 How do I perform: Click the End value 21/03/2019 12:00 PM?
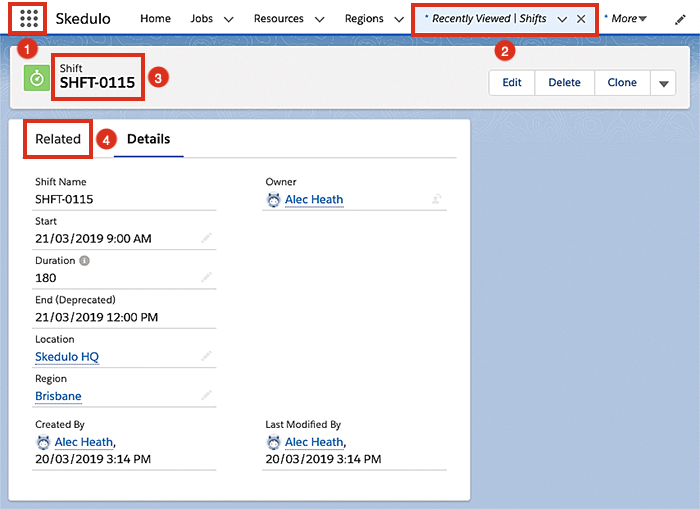pos(96,317)
